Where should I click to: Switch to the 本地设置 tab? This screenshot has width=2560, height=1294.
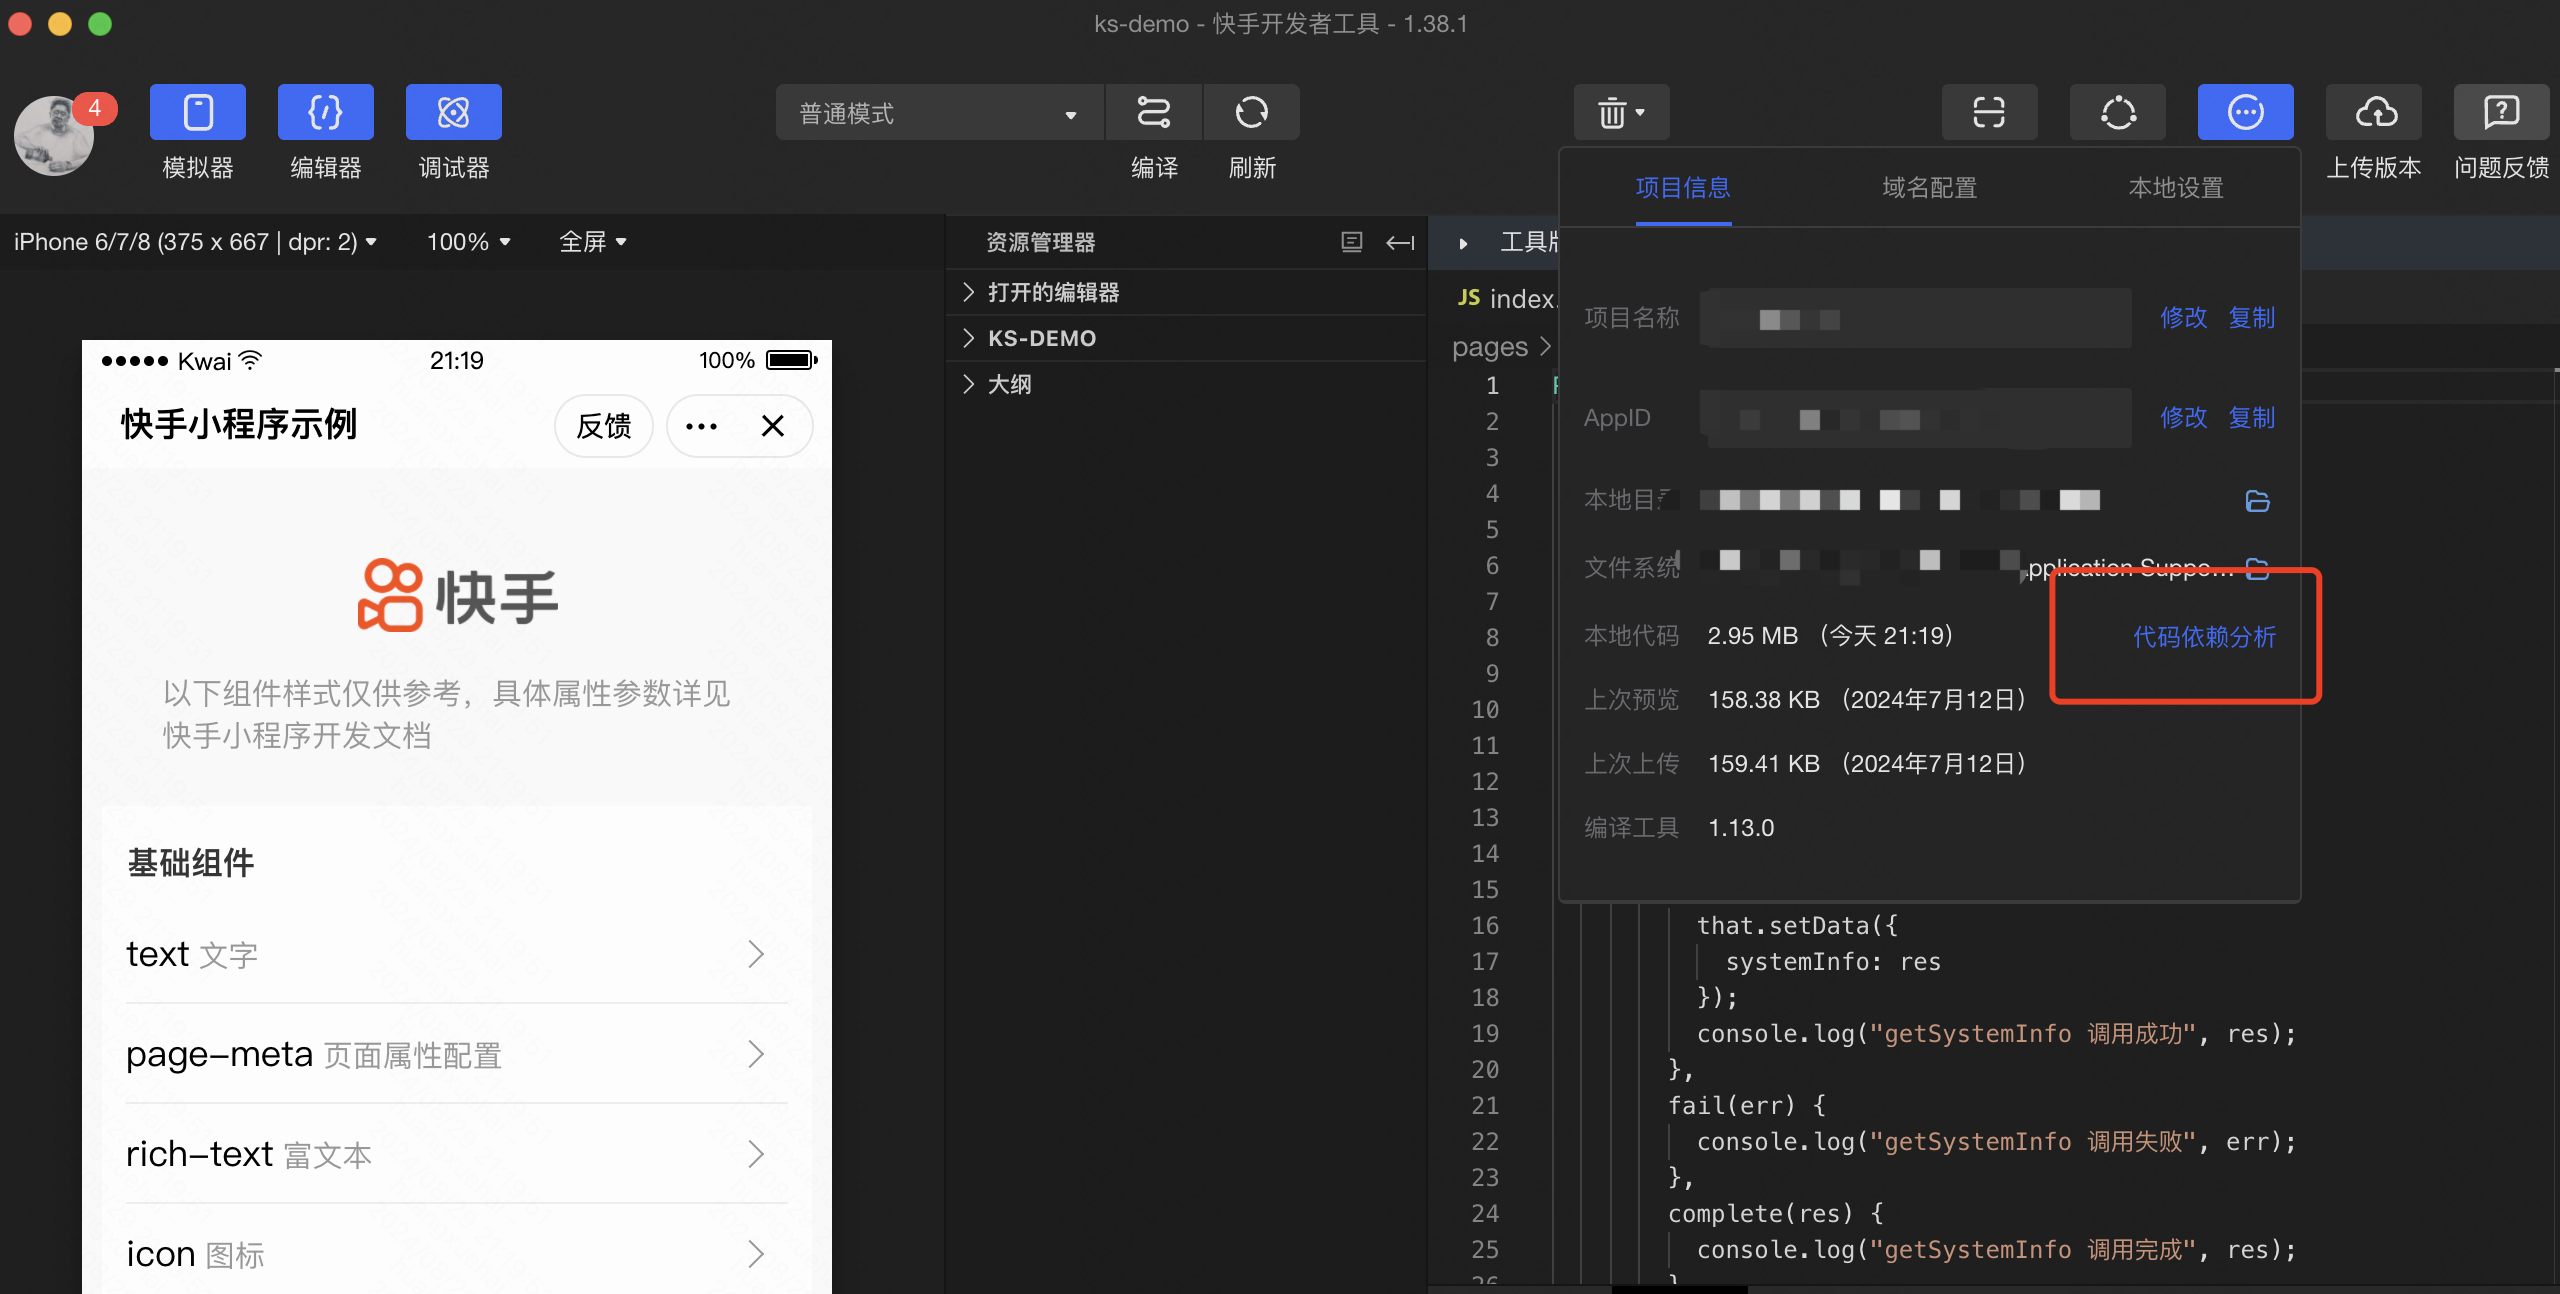(2176, 188)
